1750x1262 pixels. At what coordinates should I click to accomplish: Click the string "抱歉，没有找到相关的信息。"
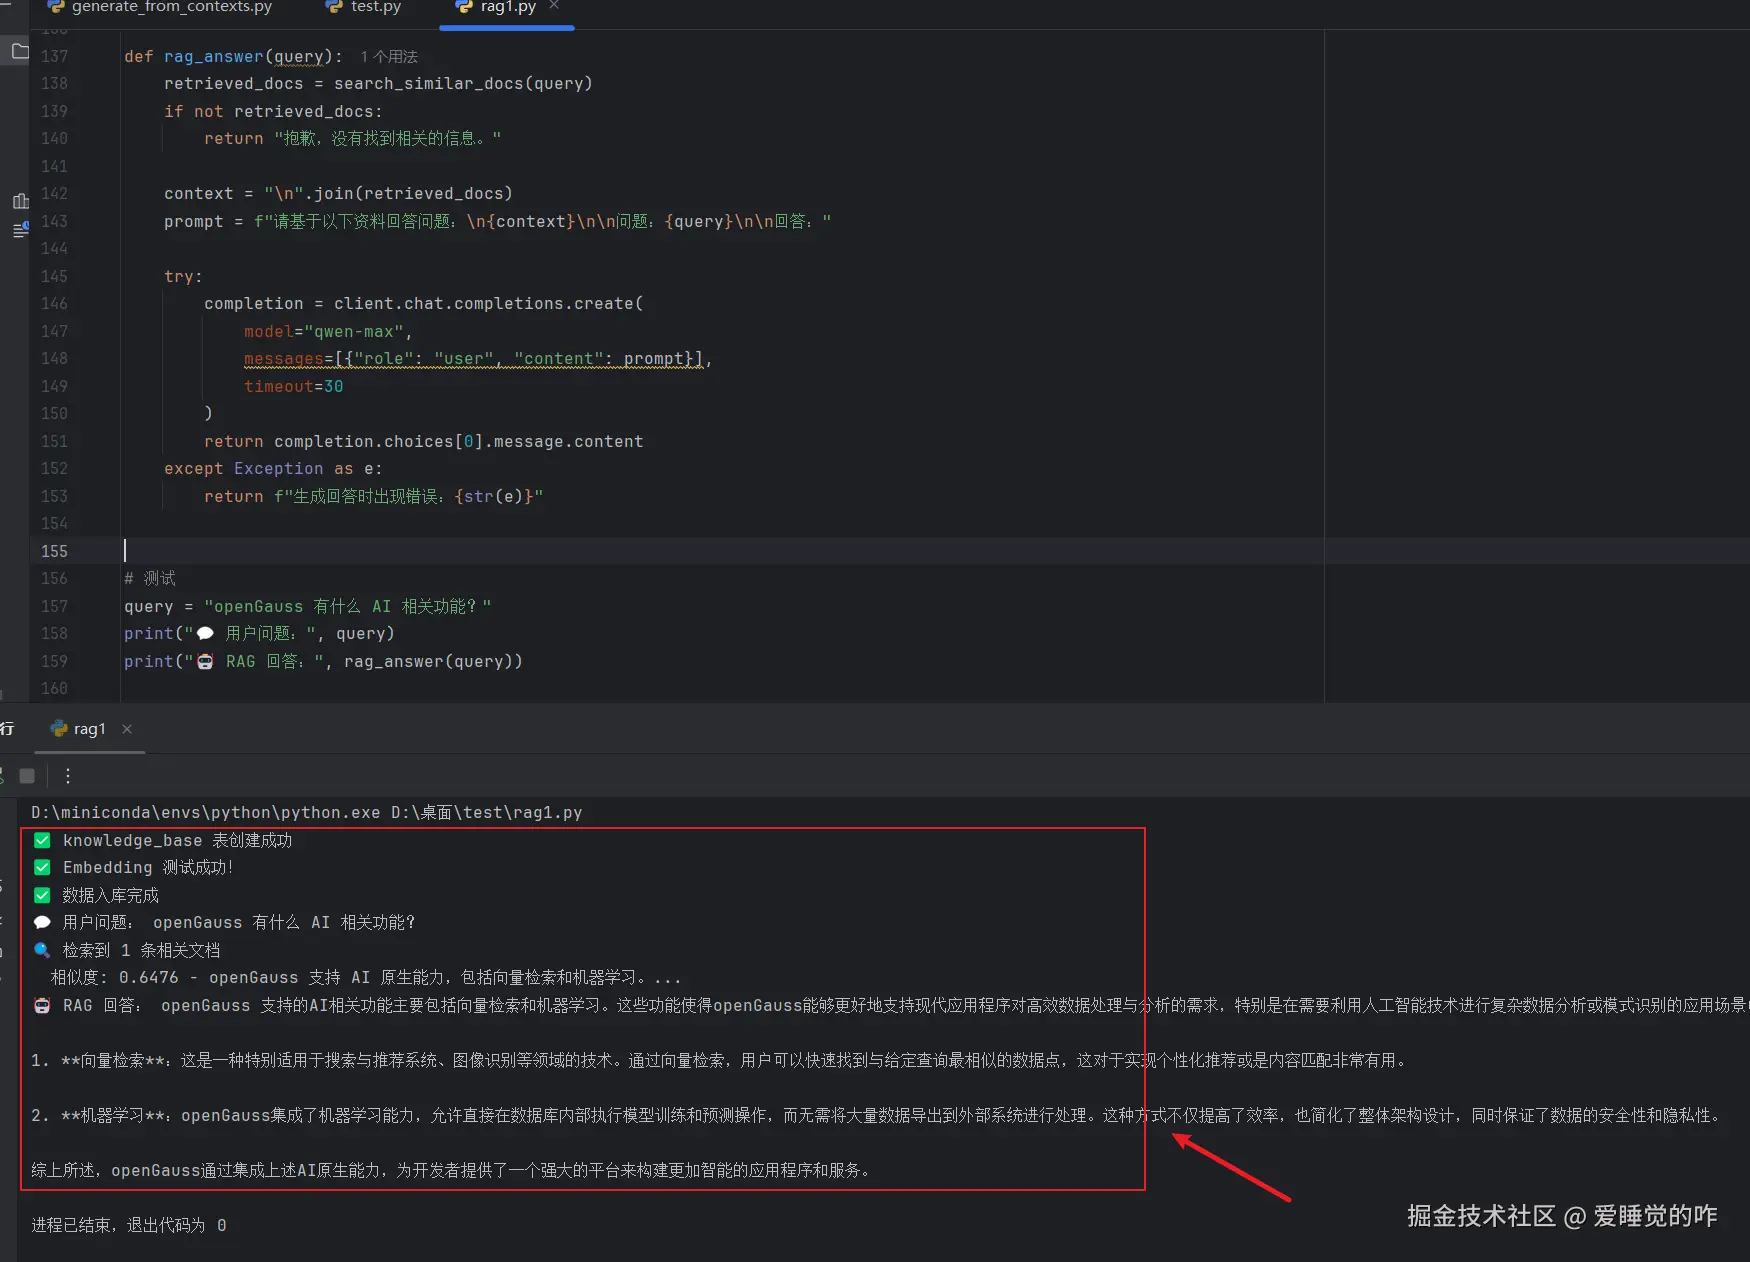click(388, 139)
